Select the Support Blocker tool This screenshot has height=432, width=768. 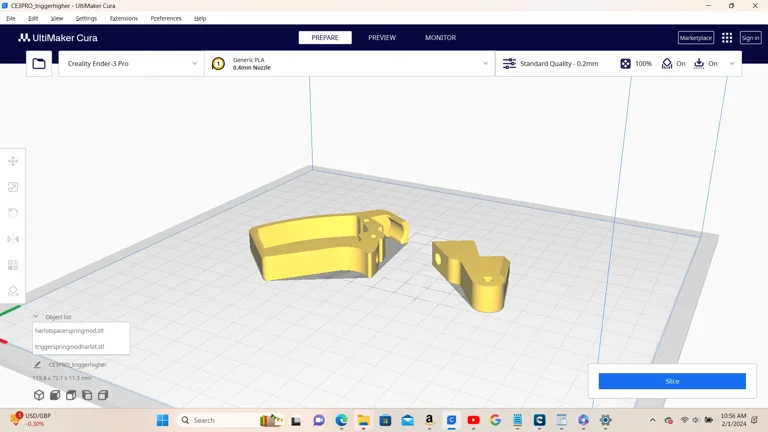click(x=13, y=291)
